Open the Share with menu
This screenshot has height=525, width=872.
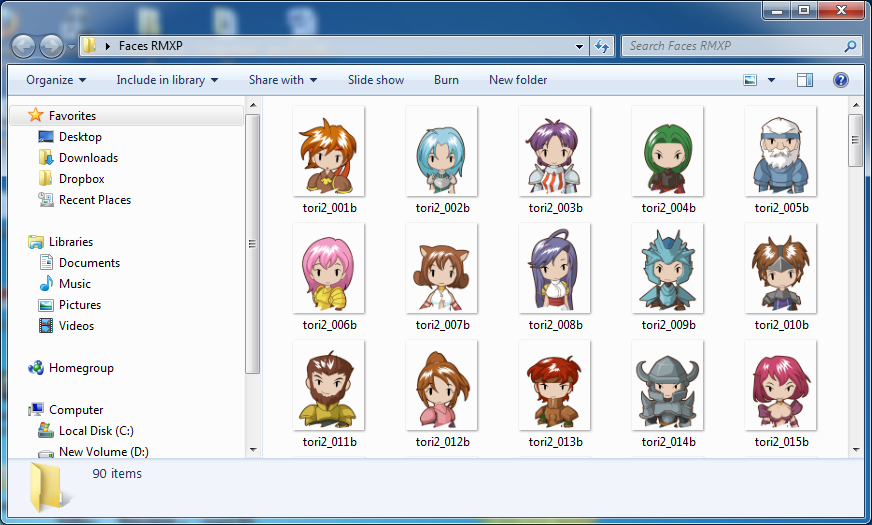[x=283, y=80]
